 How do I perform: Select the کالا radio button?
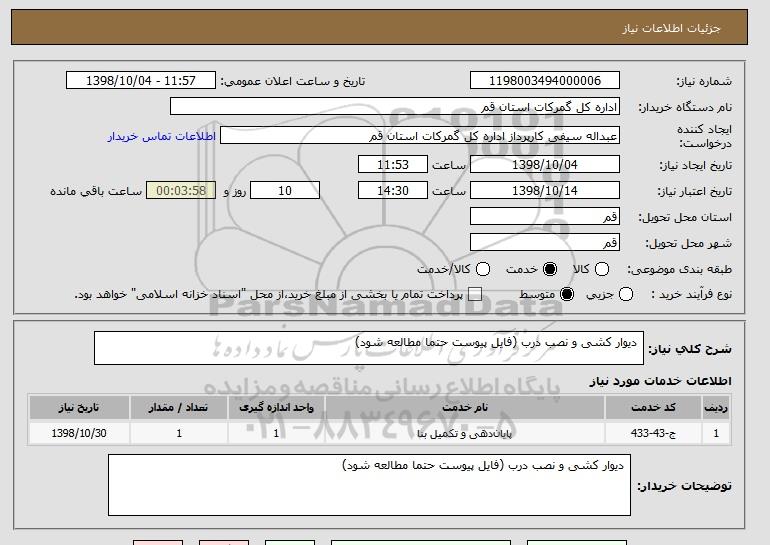(x=602, y=269)
